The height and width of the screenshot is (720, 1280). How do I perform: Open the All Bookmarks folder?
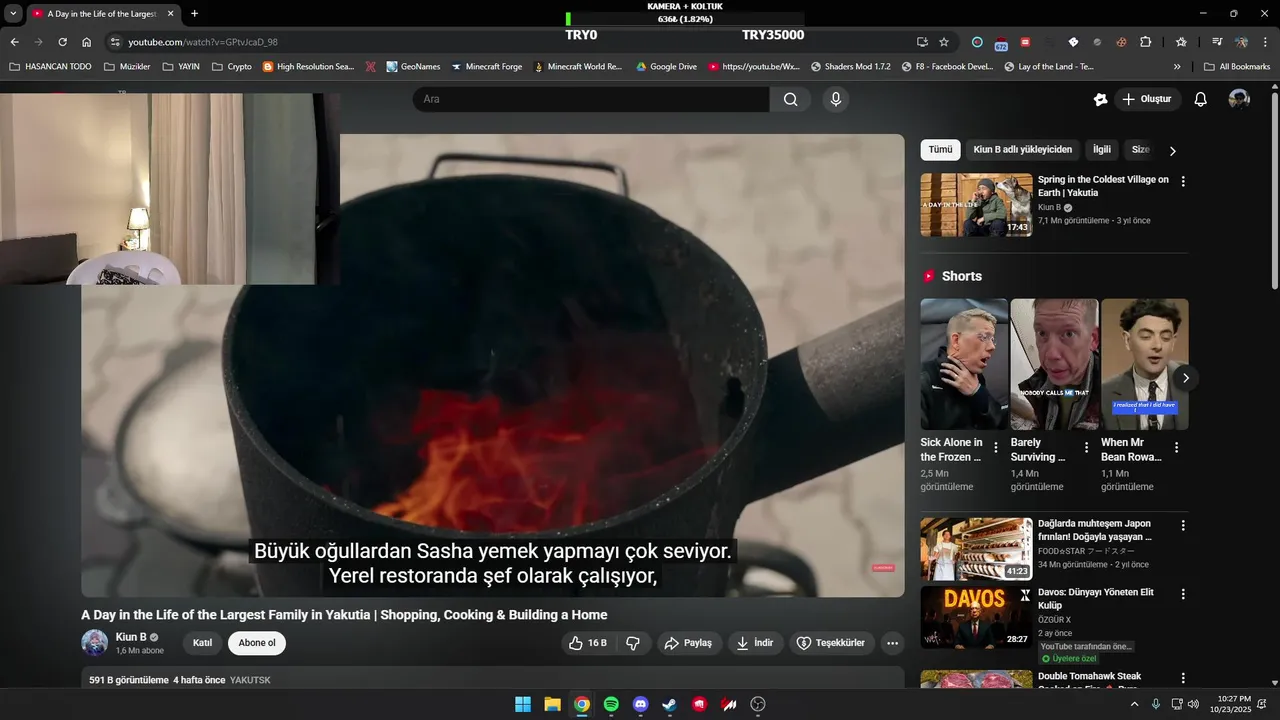[1237, 67]
